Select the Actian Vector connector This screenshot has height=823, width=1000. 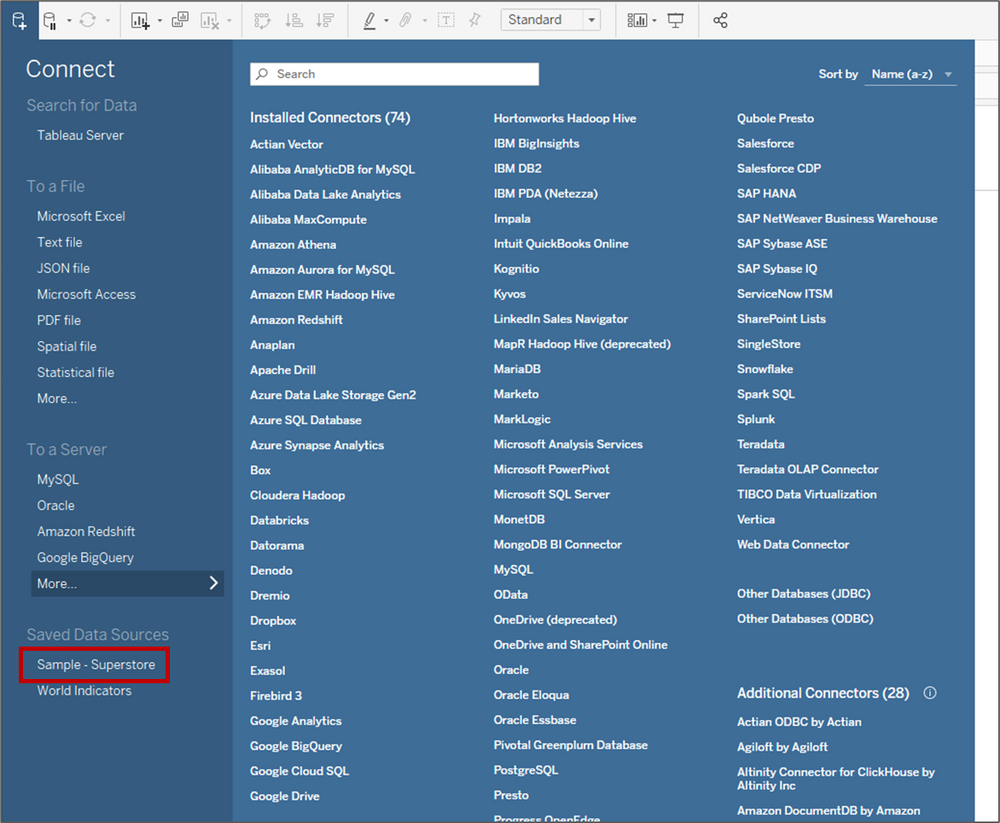286,144
